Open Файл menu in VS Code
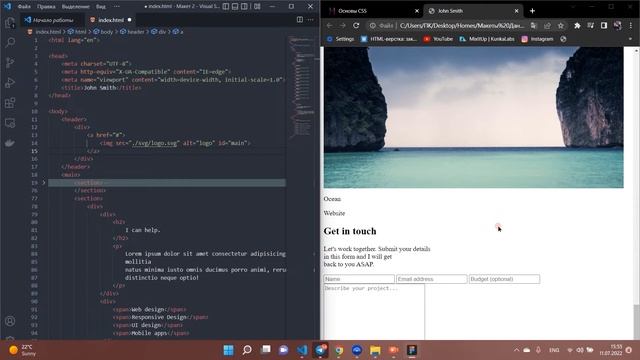 click(24, 7)
